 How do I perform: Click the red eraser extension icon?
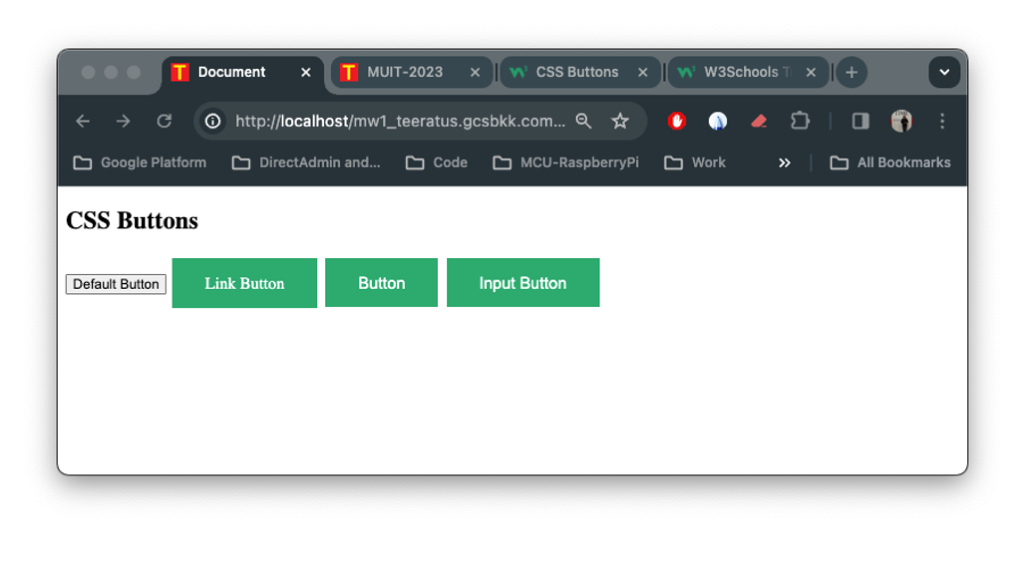pyautogui.click(x=758, y=121)
